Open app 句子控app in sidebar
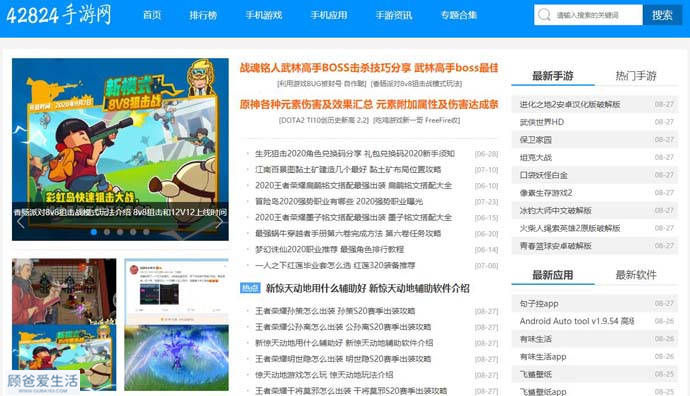Viewport: 690px width, 396px height. [x=539, y=304]
